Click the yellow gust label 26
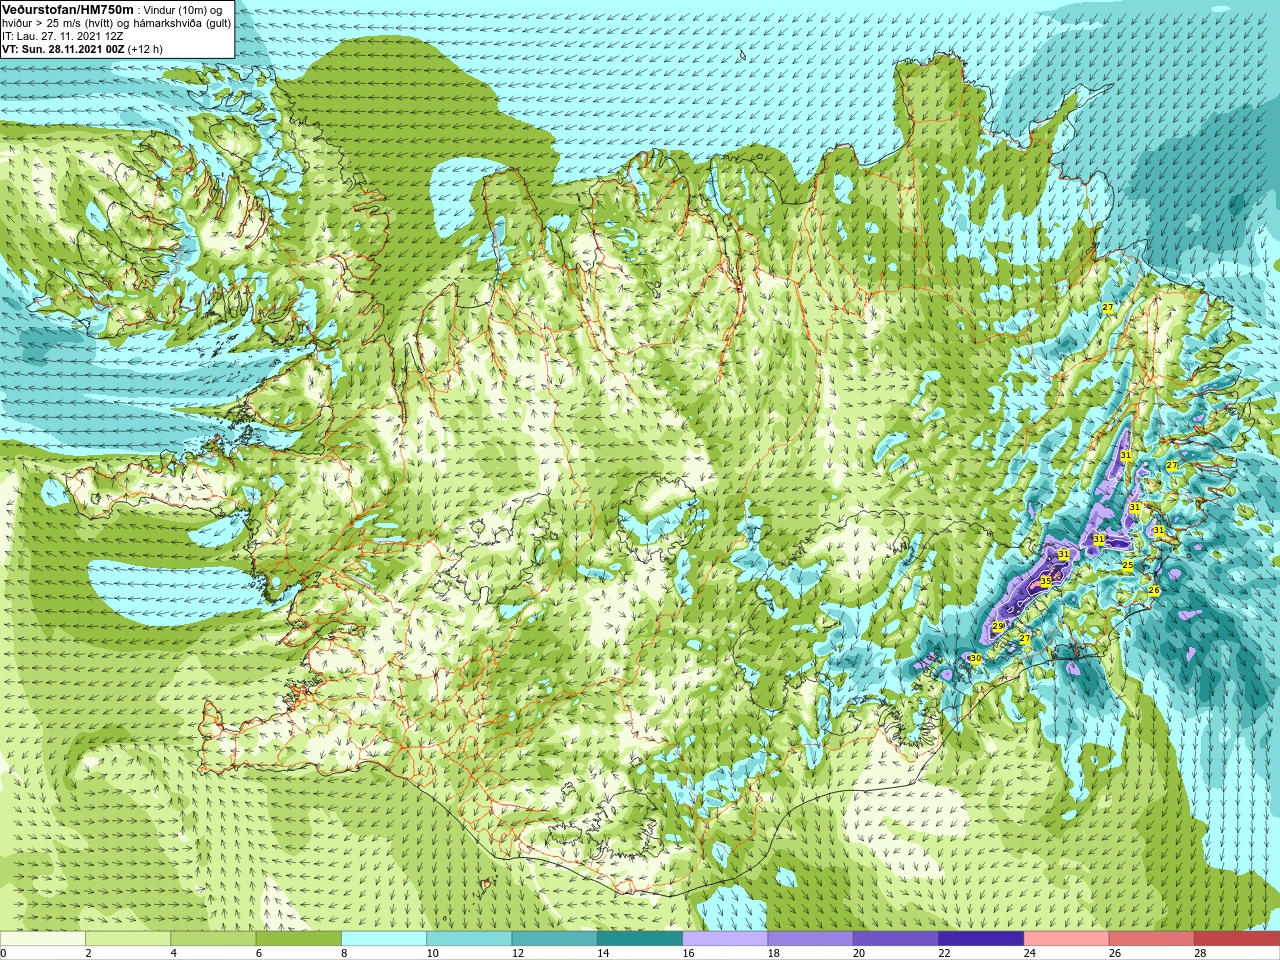The image size is (1280, 960). 1153,591
